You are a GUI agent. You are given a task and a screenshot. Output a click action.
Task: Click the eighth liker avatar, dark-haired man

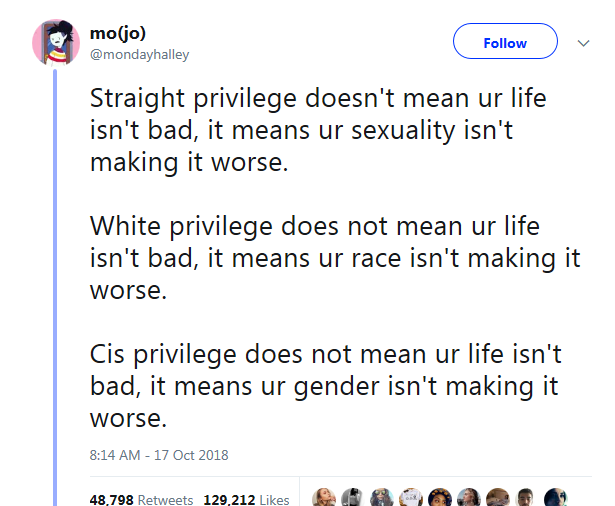click(x=526, y=497)
